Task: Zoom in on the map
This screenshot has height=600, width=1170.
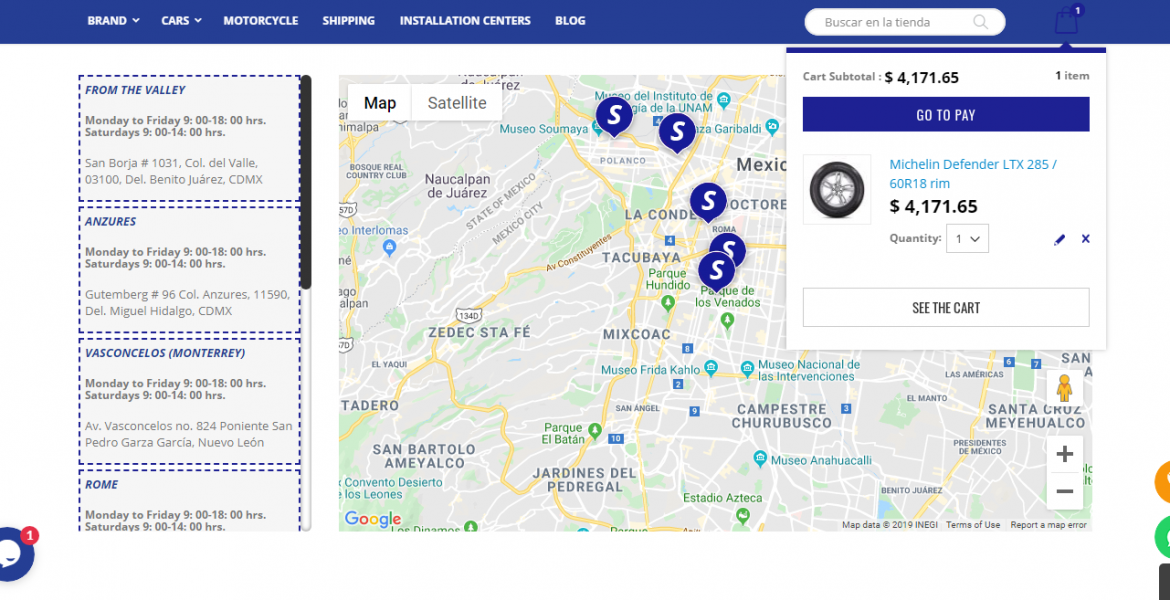Action: (x=1064, y=455)
